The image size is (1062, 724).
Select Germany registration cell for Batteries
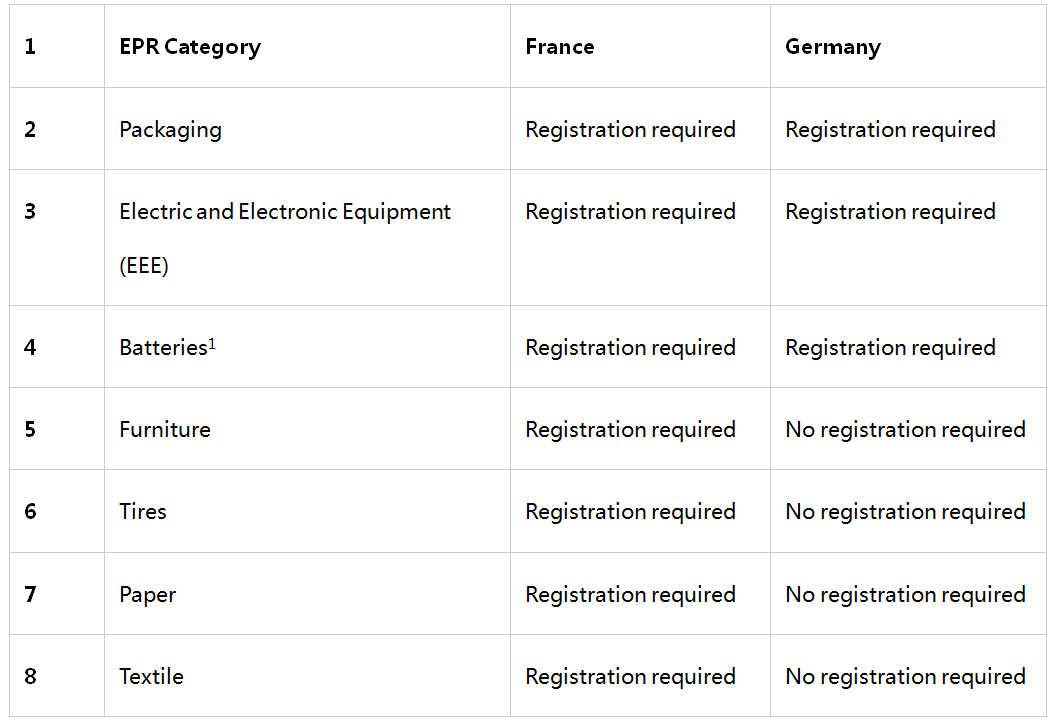coord(908,347)
